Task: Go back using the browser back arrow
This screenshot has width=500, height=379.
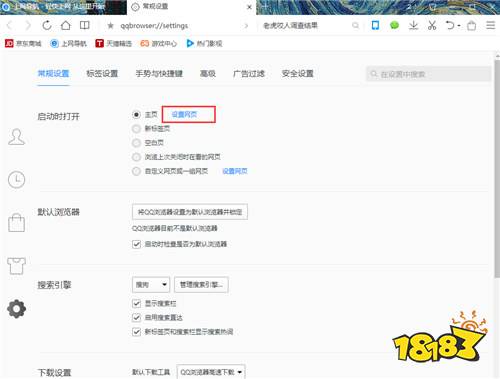Action: point(9,25)
